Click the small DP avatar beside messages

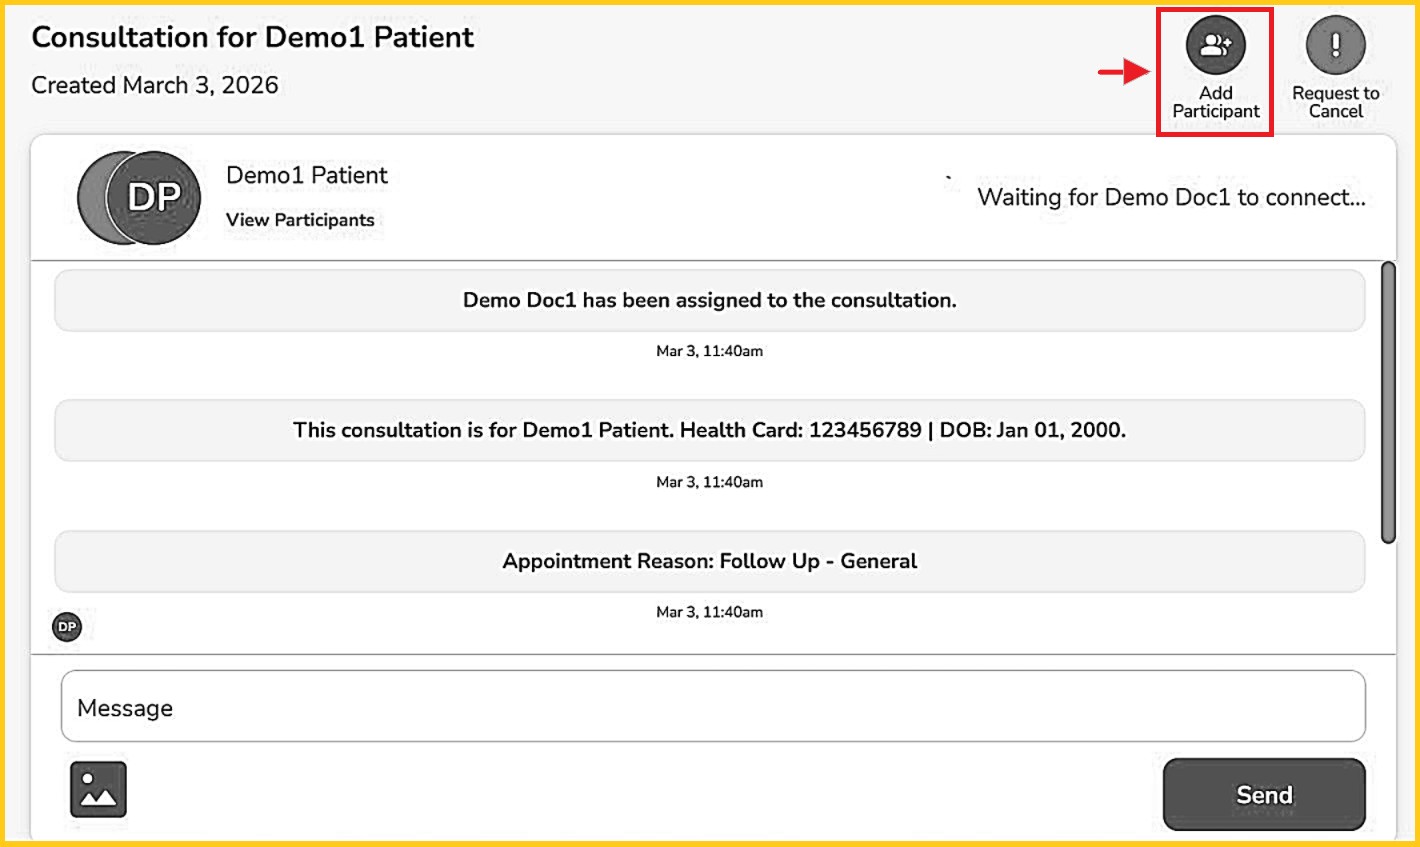(67, 627)
